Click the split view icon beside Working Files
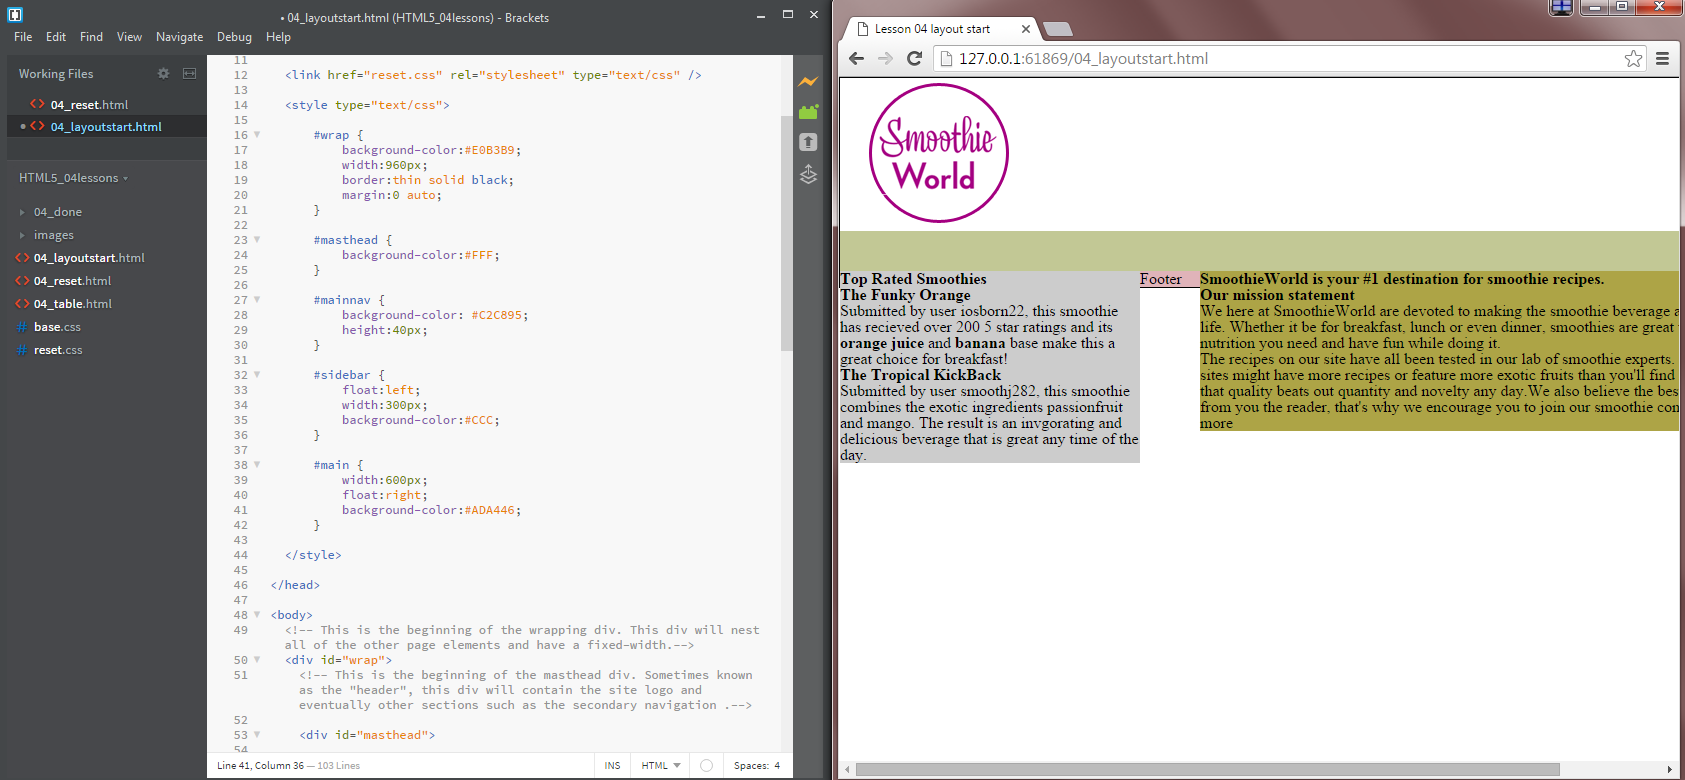 point(189,74)
